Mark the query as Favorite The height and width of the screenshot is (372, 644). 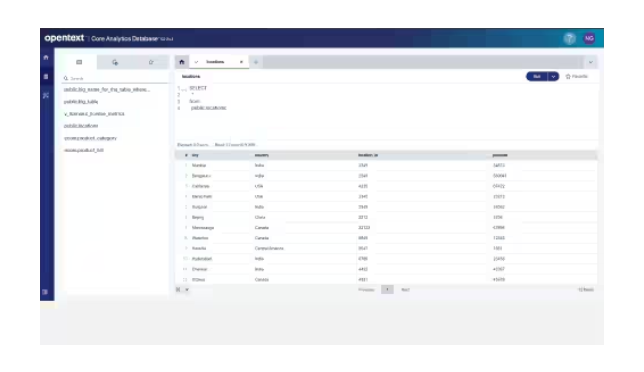577,76
